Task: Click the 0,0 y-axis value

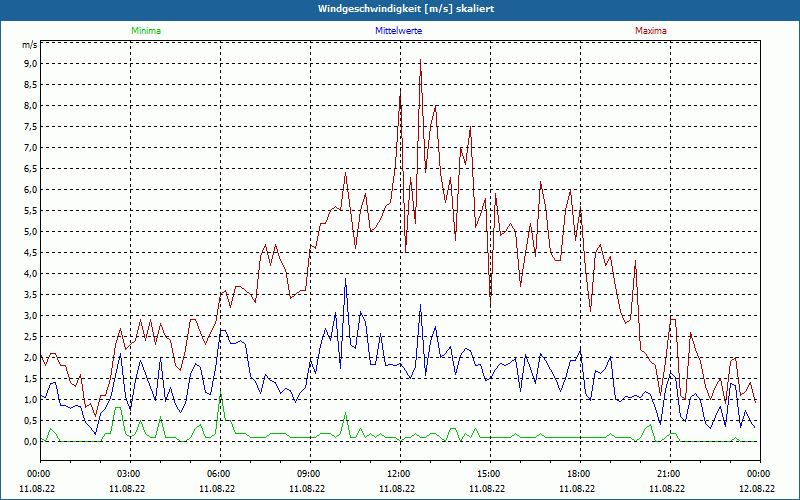Action: click(30, 441)
